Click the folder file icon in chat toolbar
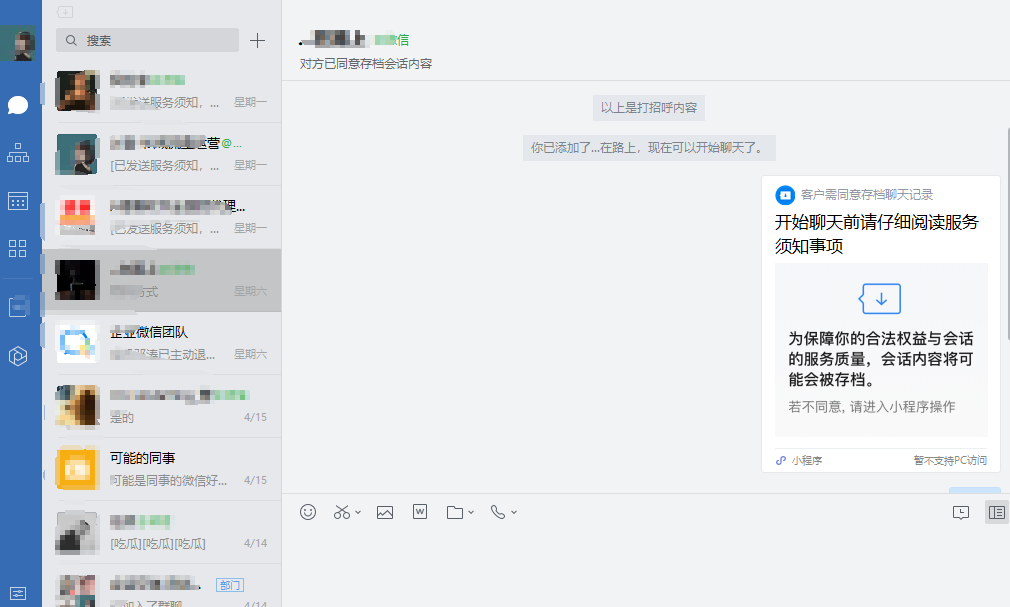1010x607 pixels. pyautogui.click(x=455, y=512)
